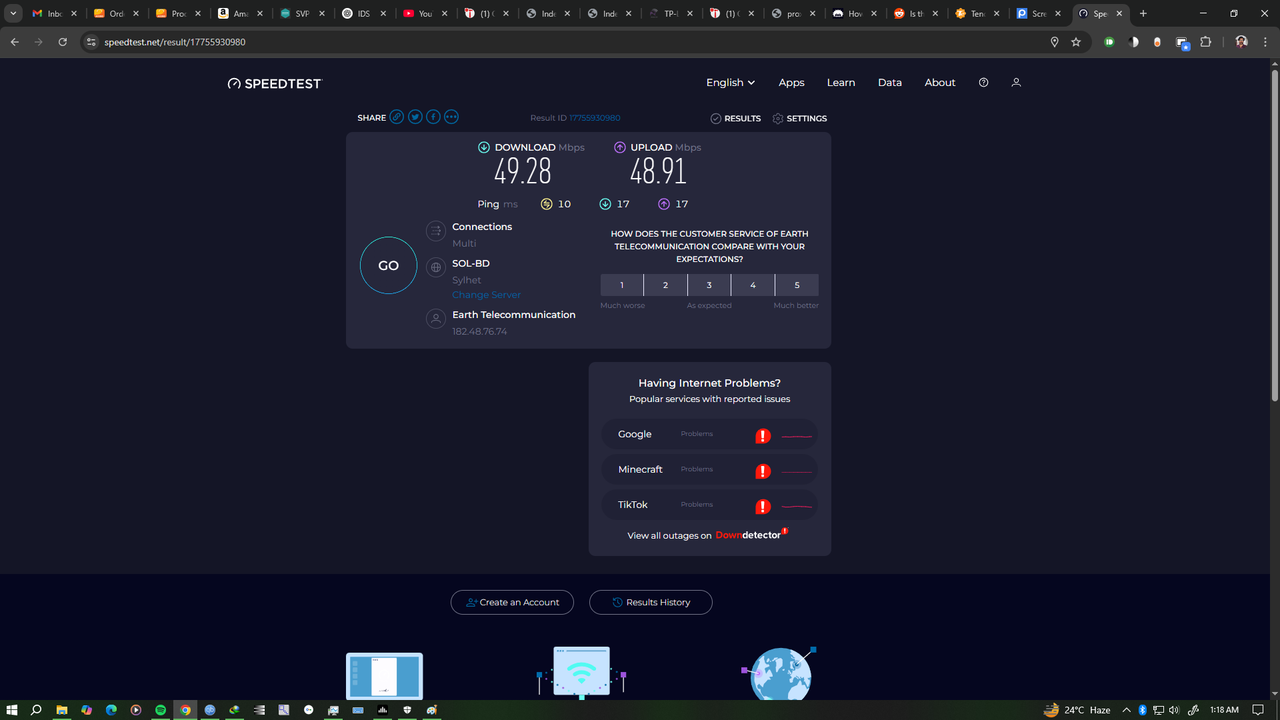
Task: Go back to previous page
Action: tap(14, 42)
